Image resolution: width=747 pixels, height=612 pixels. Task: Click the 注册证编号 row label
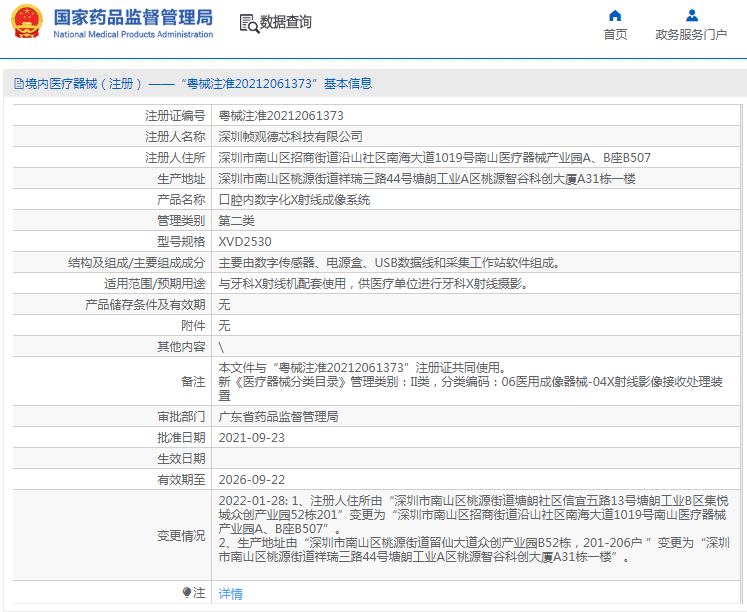pyautogui.click(x=175, y=116)
